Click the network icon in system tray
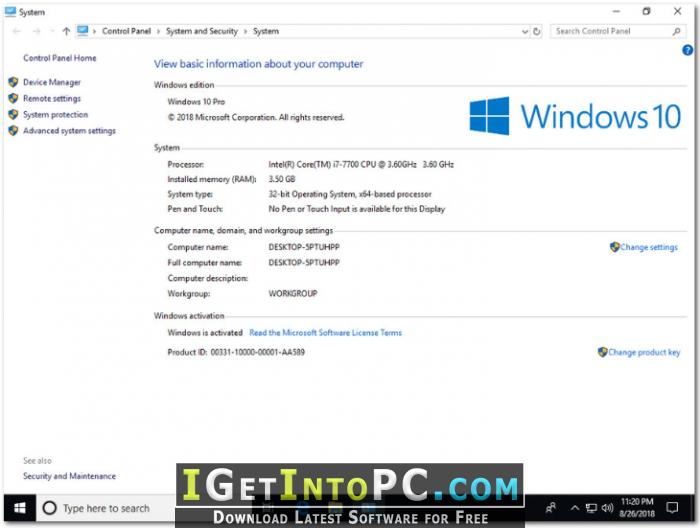 pyautogui.click(x=591, y=508)
